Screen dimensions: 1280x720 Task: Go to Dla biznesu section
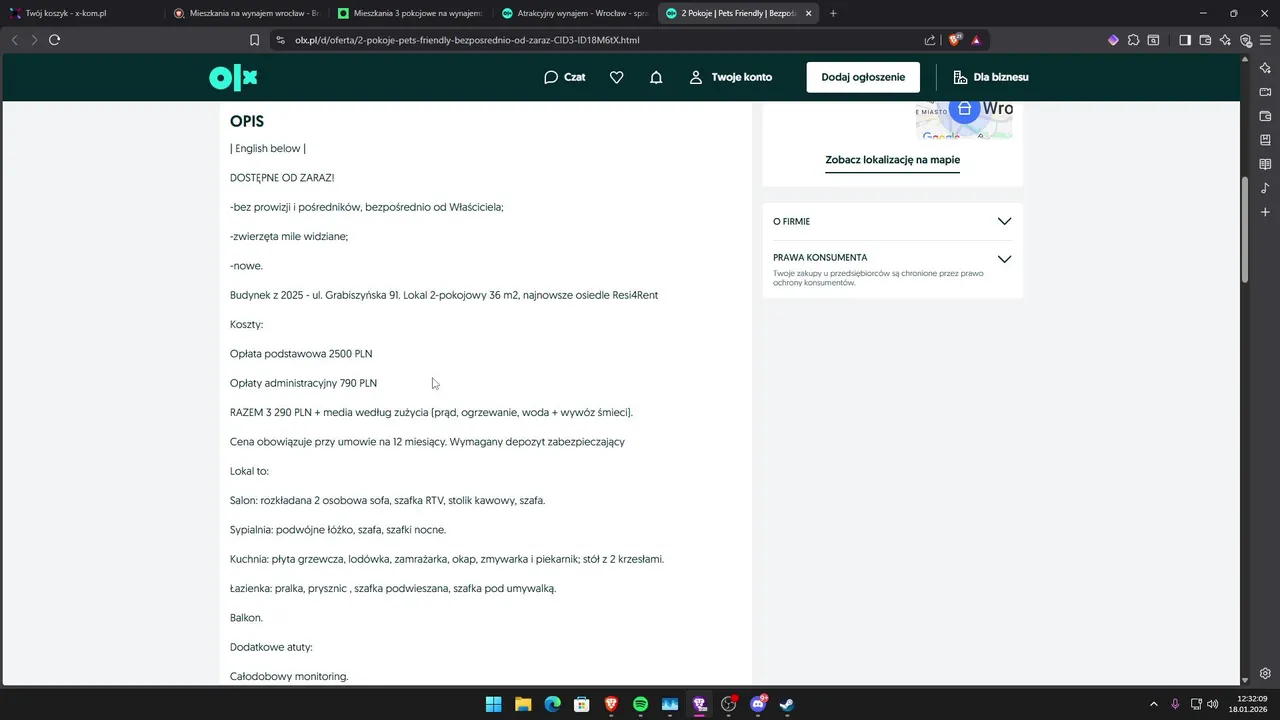click(x=991, y=77)
